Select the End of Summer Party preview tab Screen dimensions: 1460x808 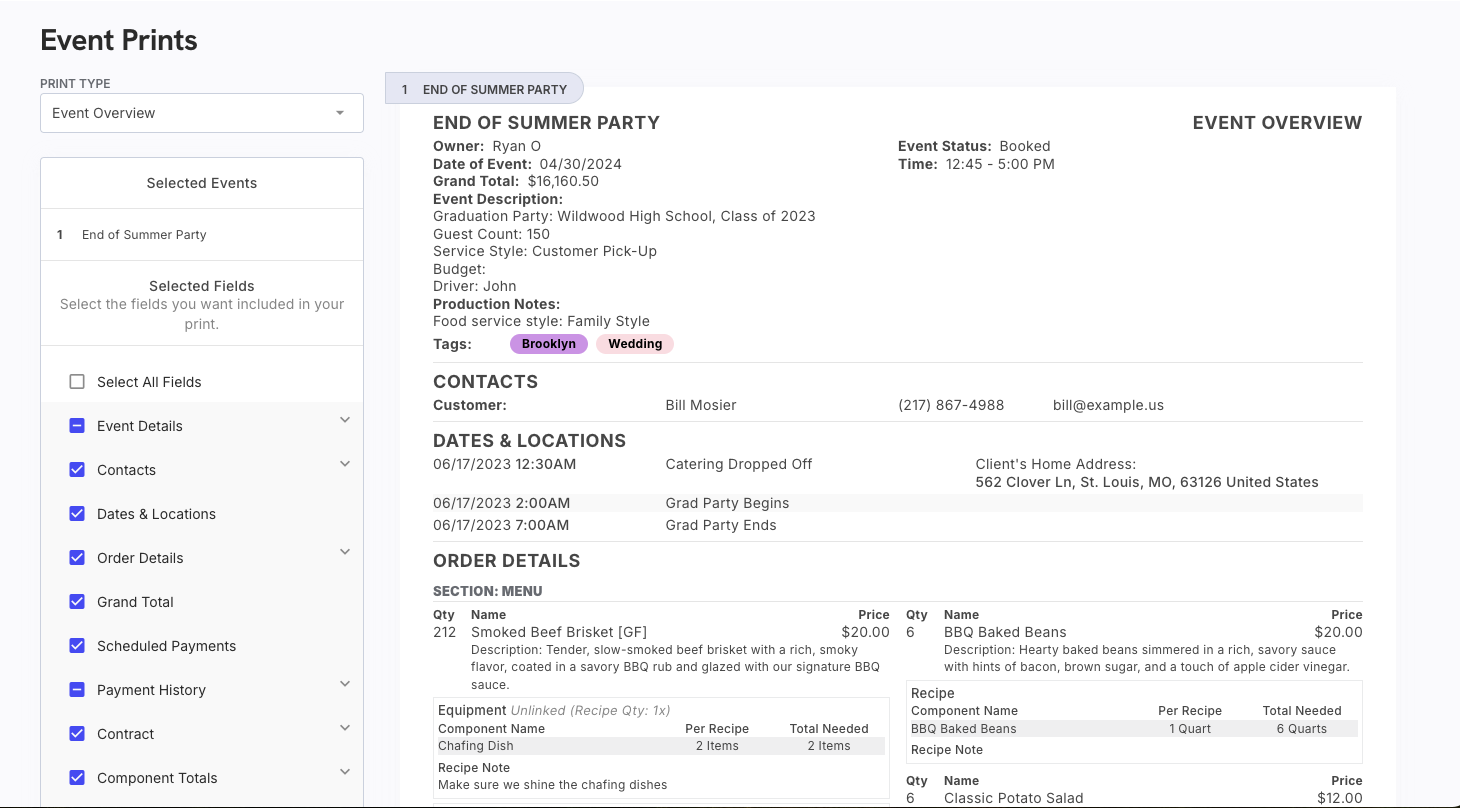tap(484, 89)
